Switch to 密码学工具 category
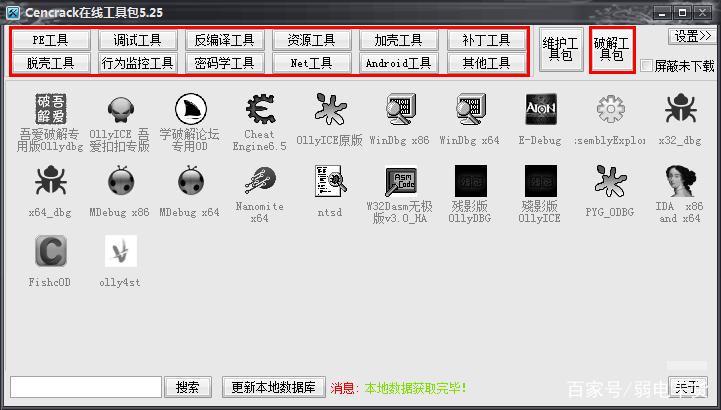 [224, 63]
